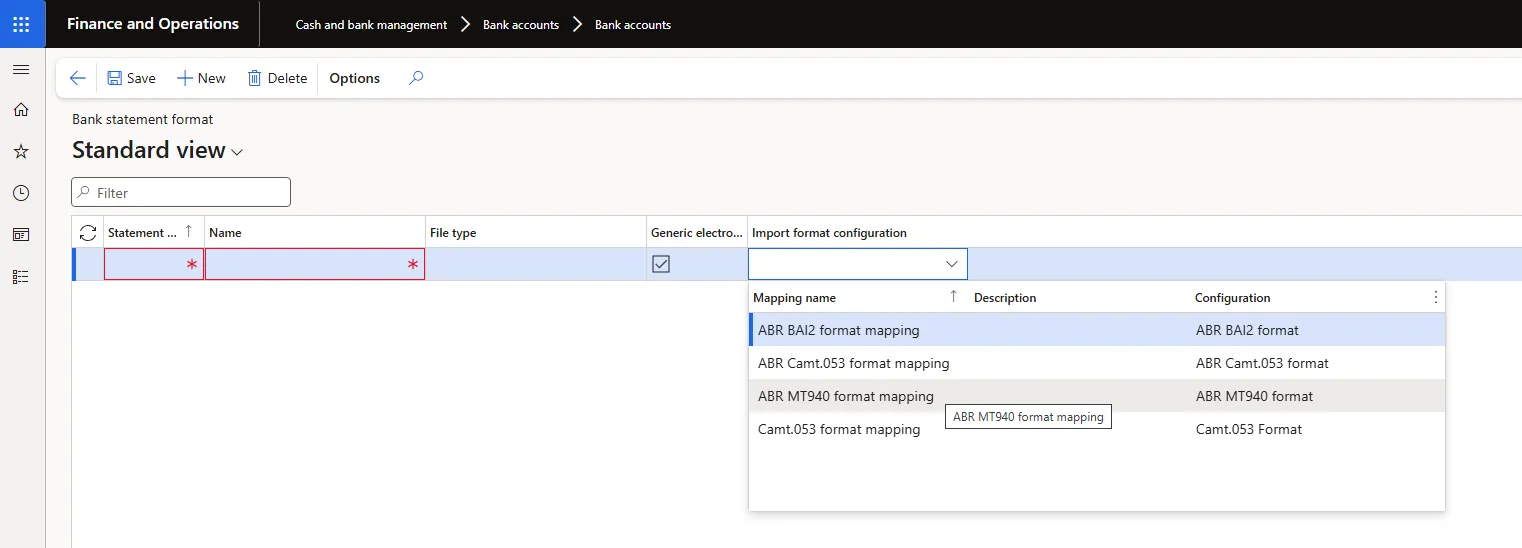This screenshot has height=548, width=1522.
Task: Click the row selector of the new row
Action: pos(88,264)
